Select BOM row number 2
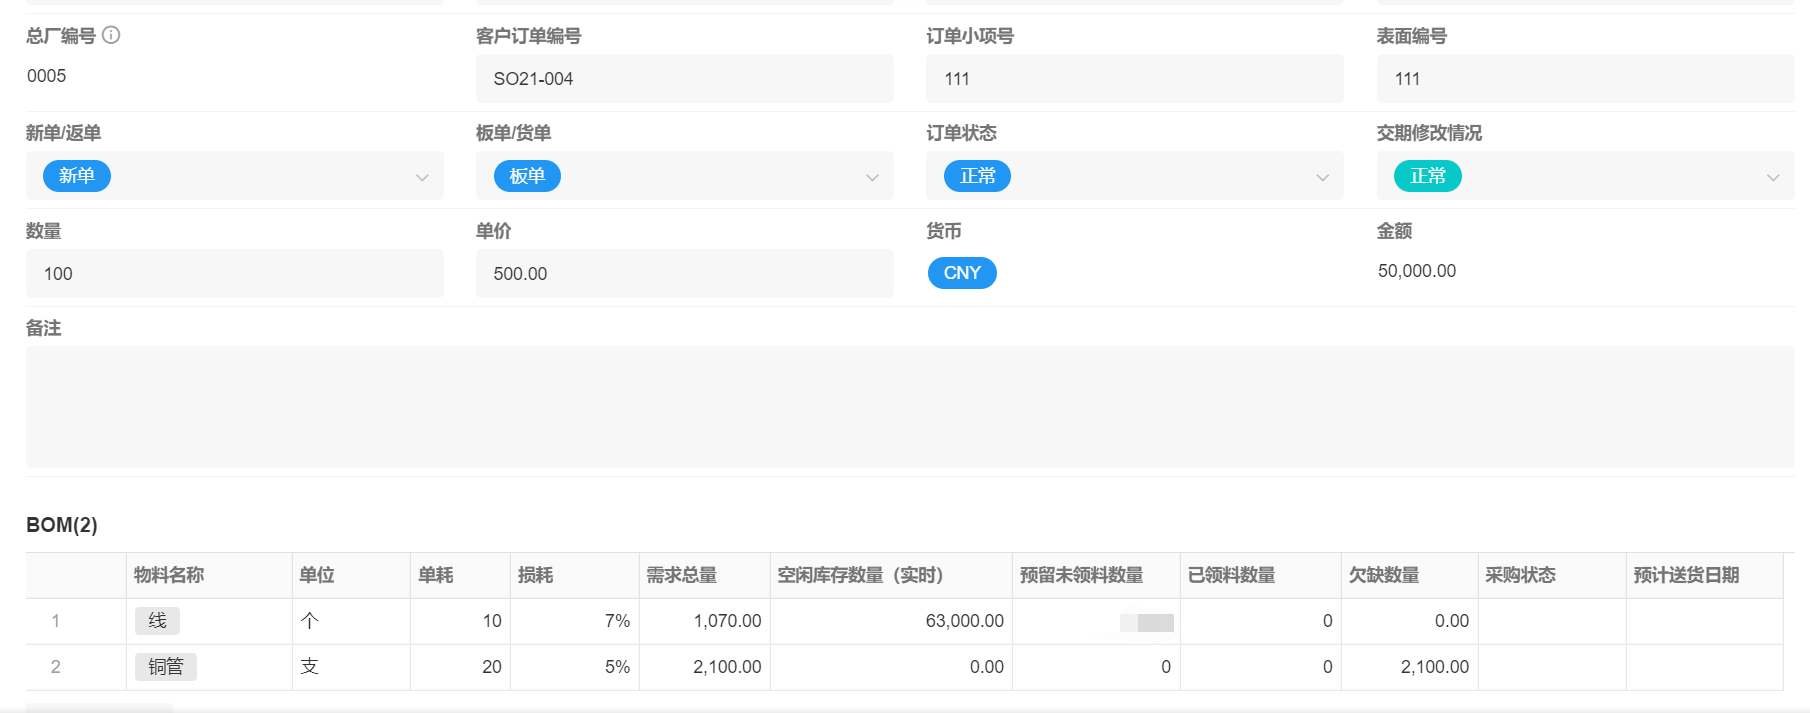Viewport: 1810px width, 713px height. point(56,667)
